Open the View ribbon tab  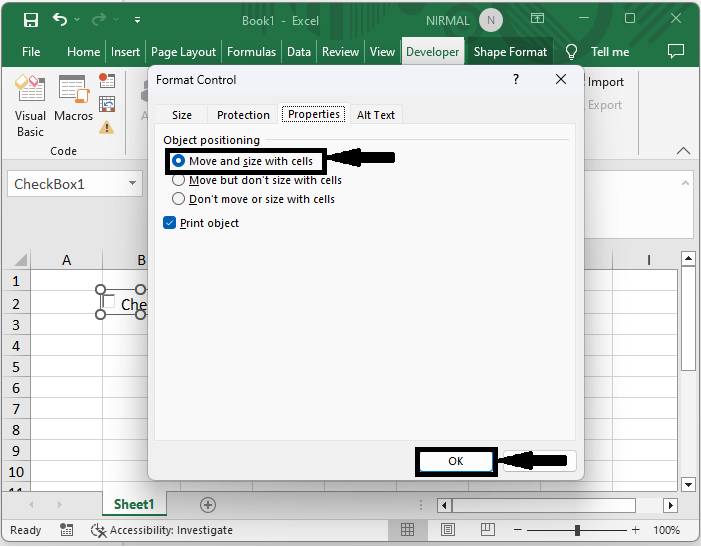coord(382,52)
